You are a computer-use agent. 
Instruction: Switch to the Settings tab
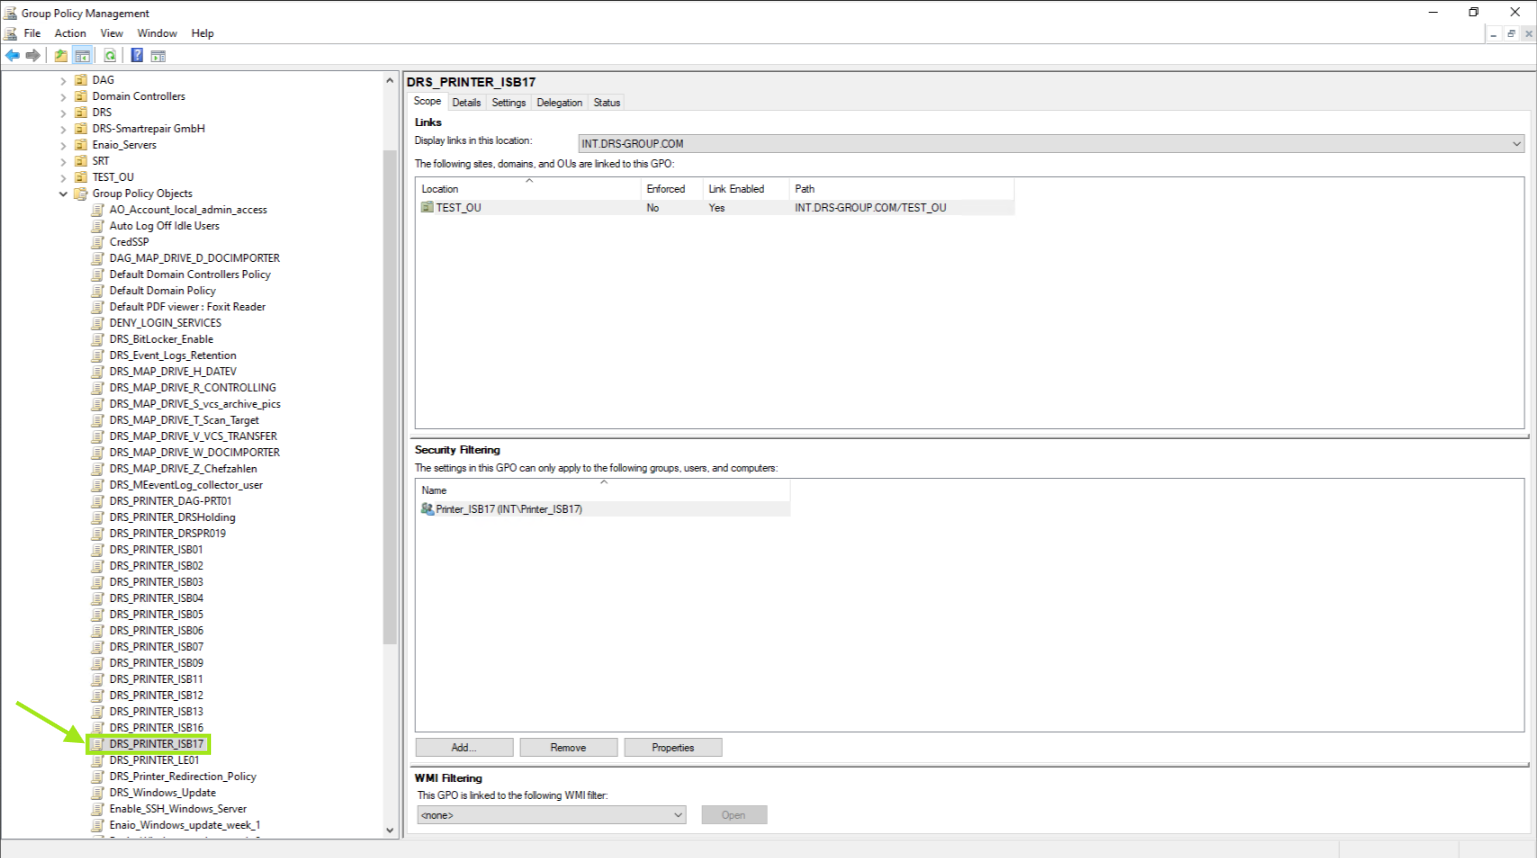point(508,103)
